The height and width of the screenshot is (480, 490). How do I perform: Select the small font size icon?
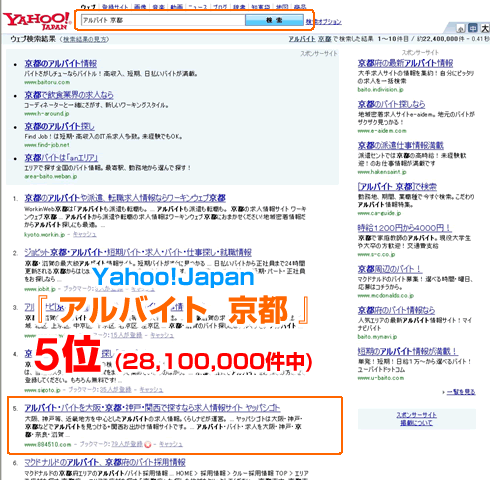click(x=460, y=29)
